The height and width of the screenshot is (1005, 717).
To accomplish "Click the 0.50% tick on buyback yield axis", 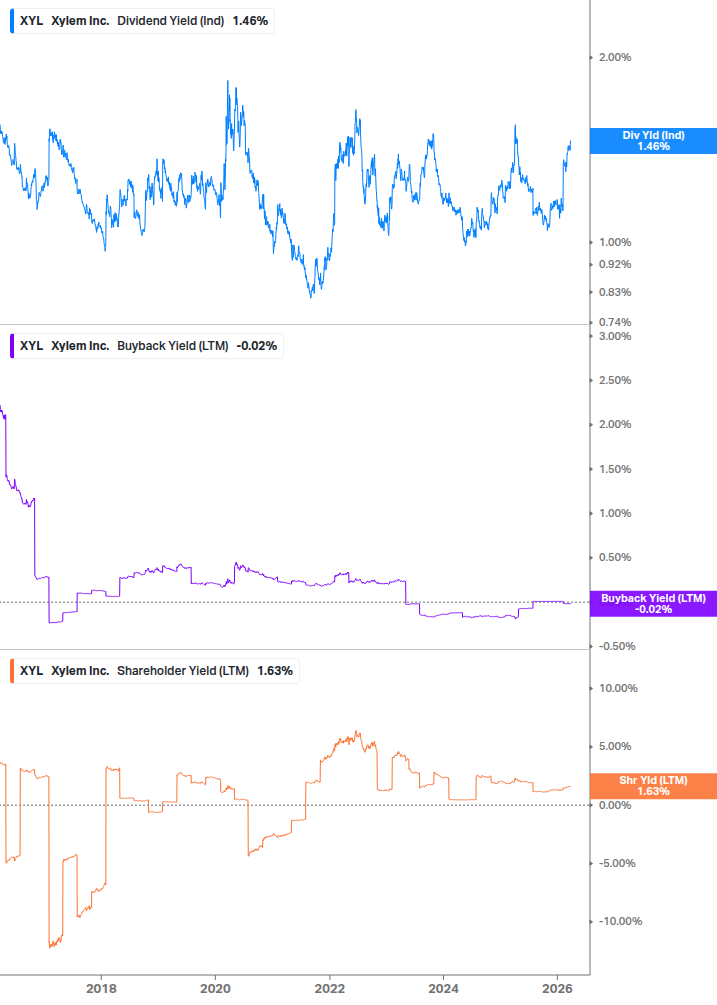I will 615,557.
